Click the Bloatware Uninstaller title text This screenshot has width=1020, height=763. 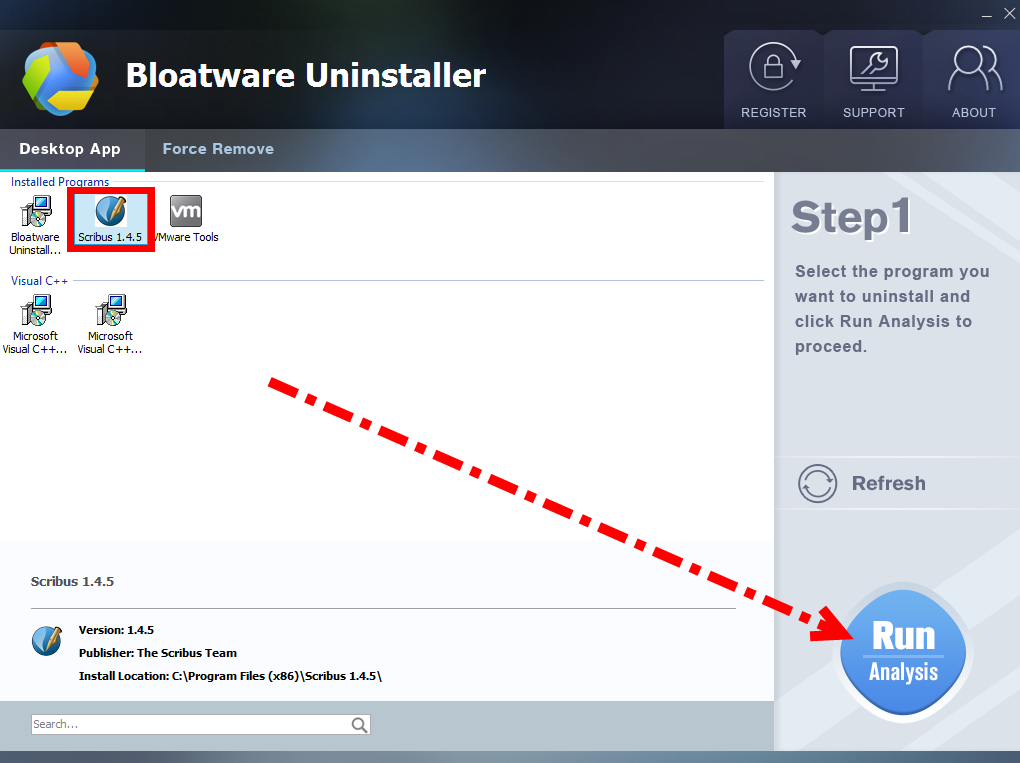click(x=306, y=75)
